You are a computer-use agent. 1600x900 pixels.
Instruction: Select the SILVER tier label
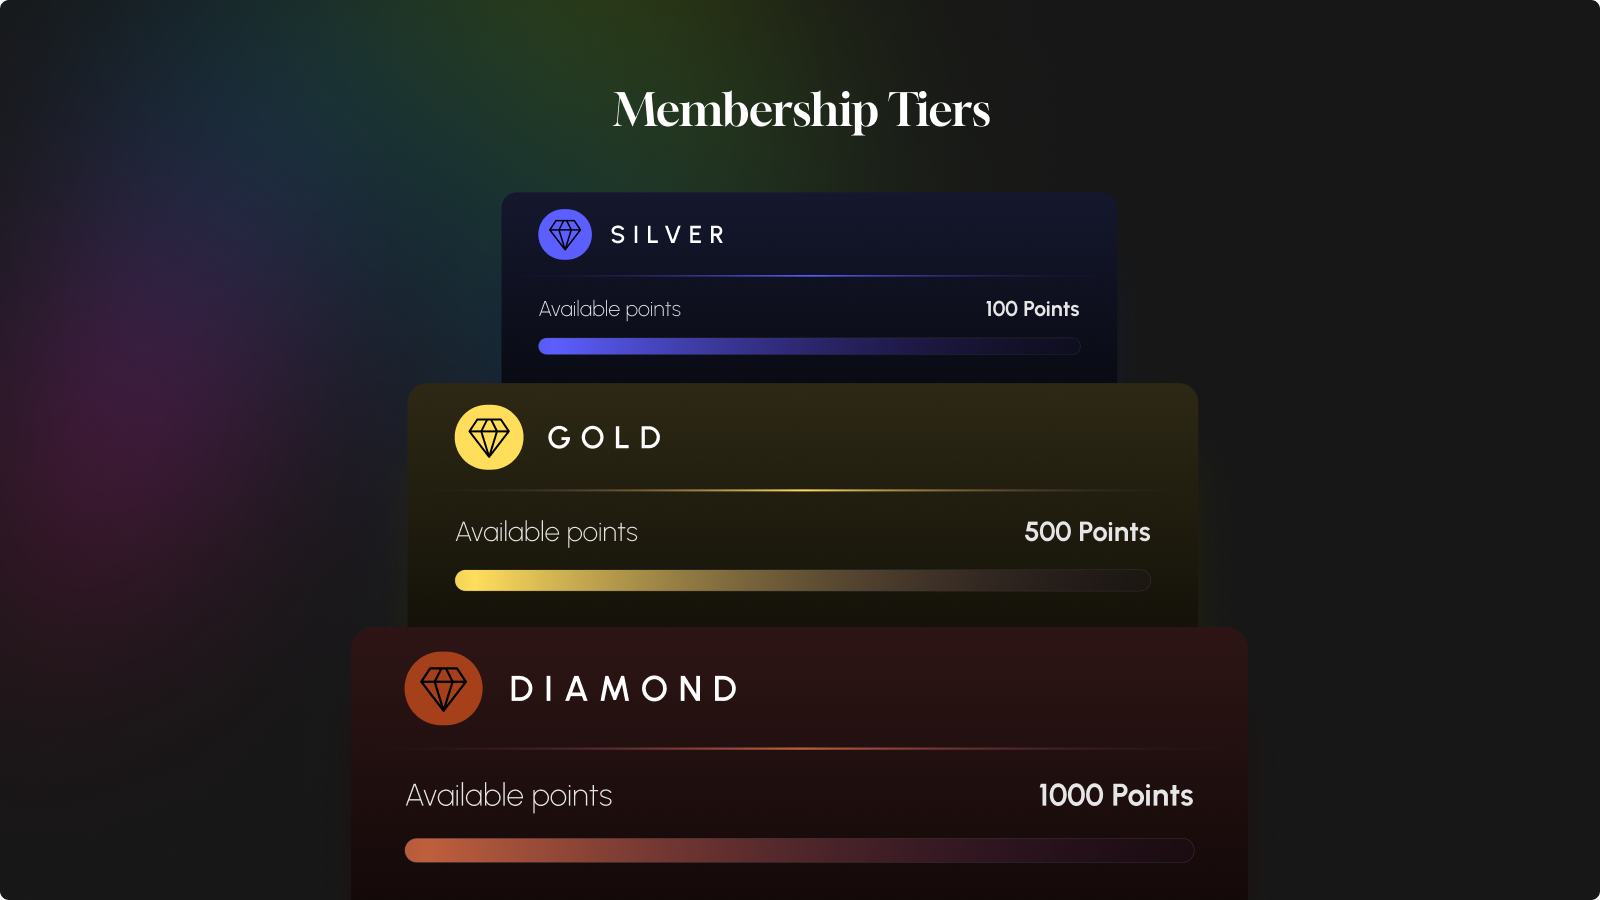pyautogui.click(x=667, y=235)
